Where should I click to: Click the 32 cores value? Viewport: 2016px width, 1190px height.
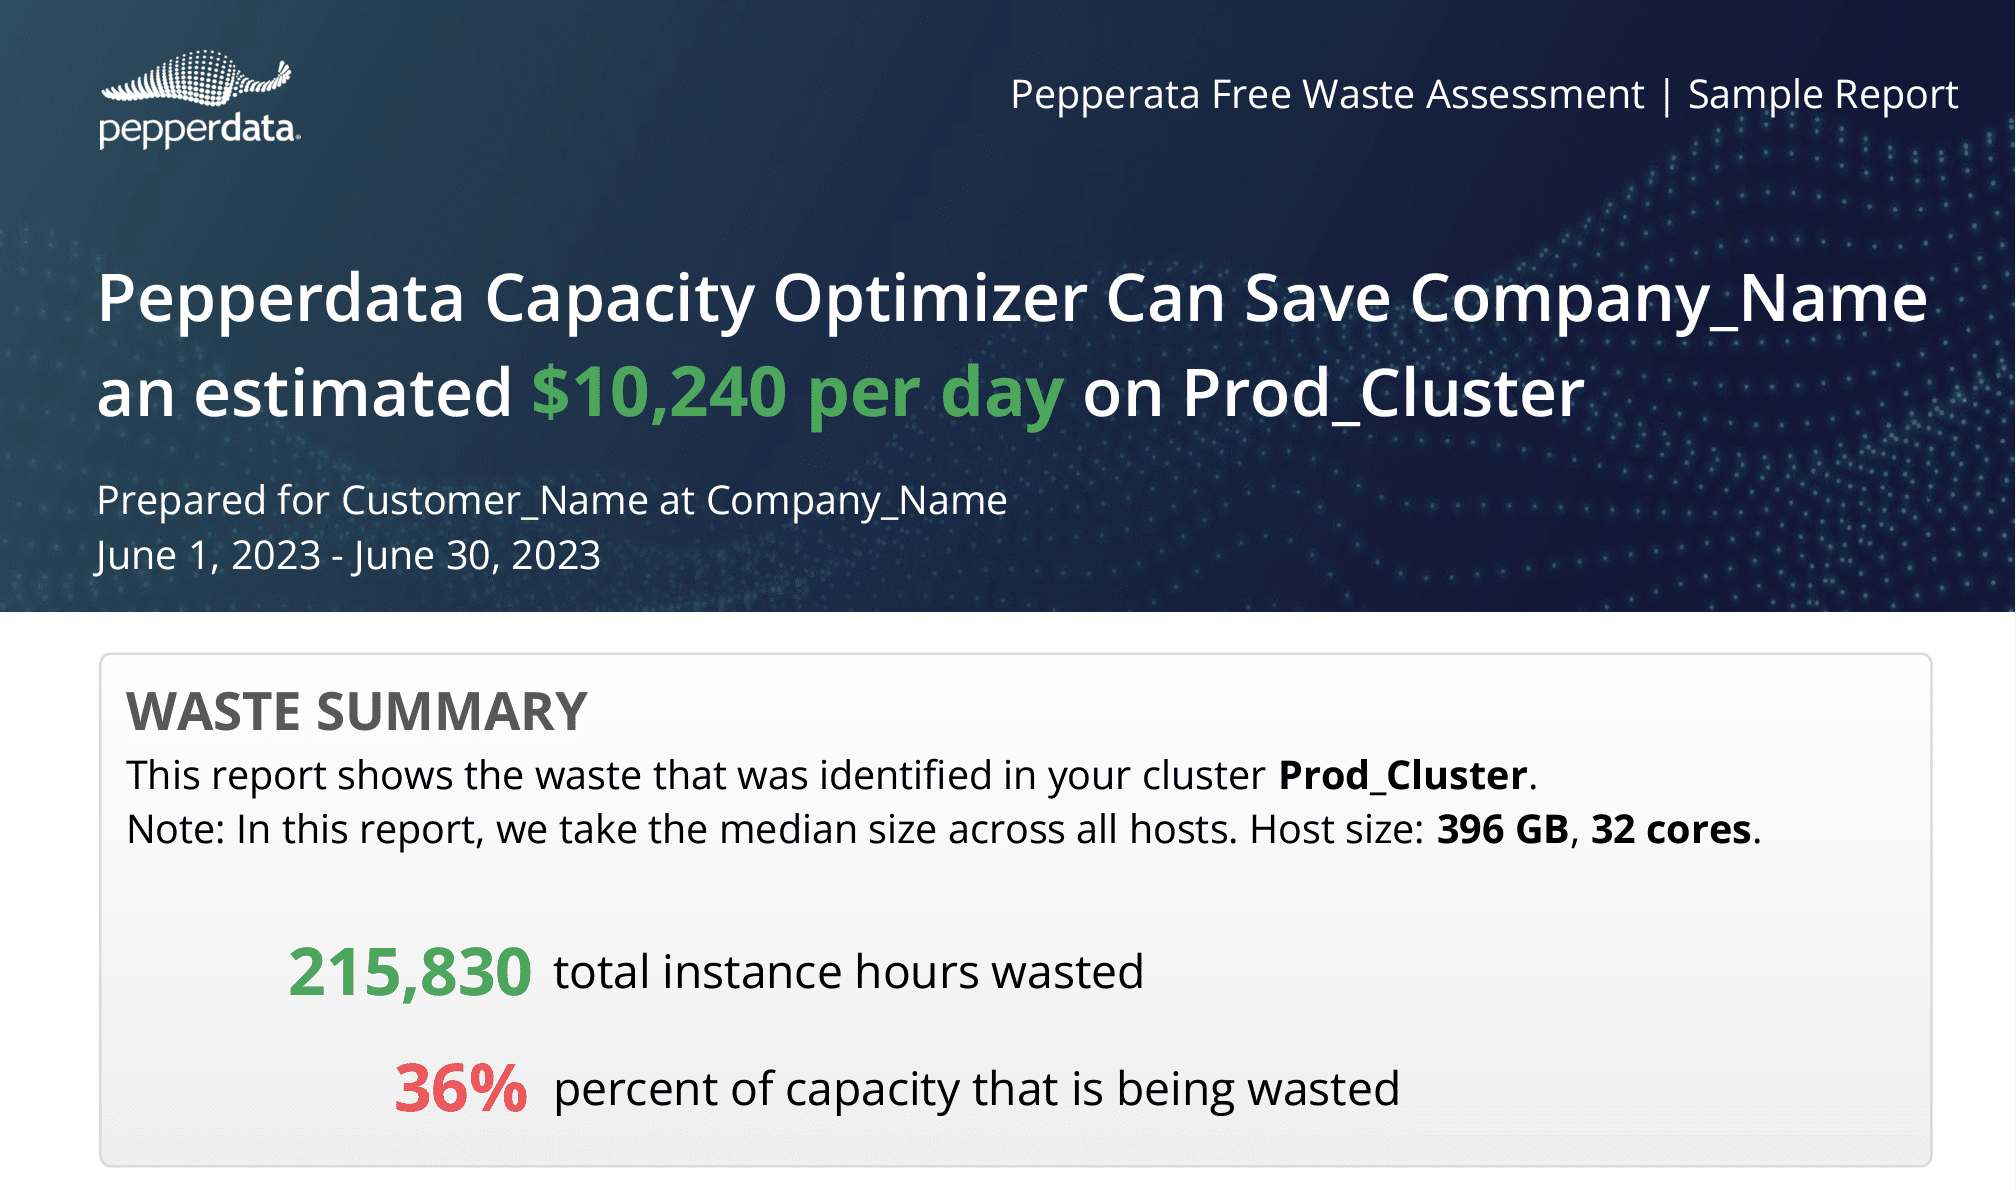click(x=1671, y=830)
